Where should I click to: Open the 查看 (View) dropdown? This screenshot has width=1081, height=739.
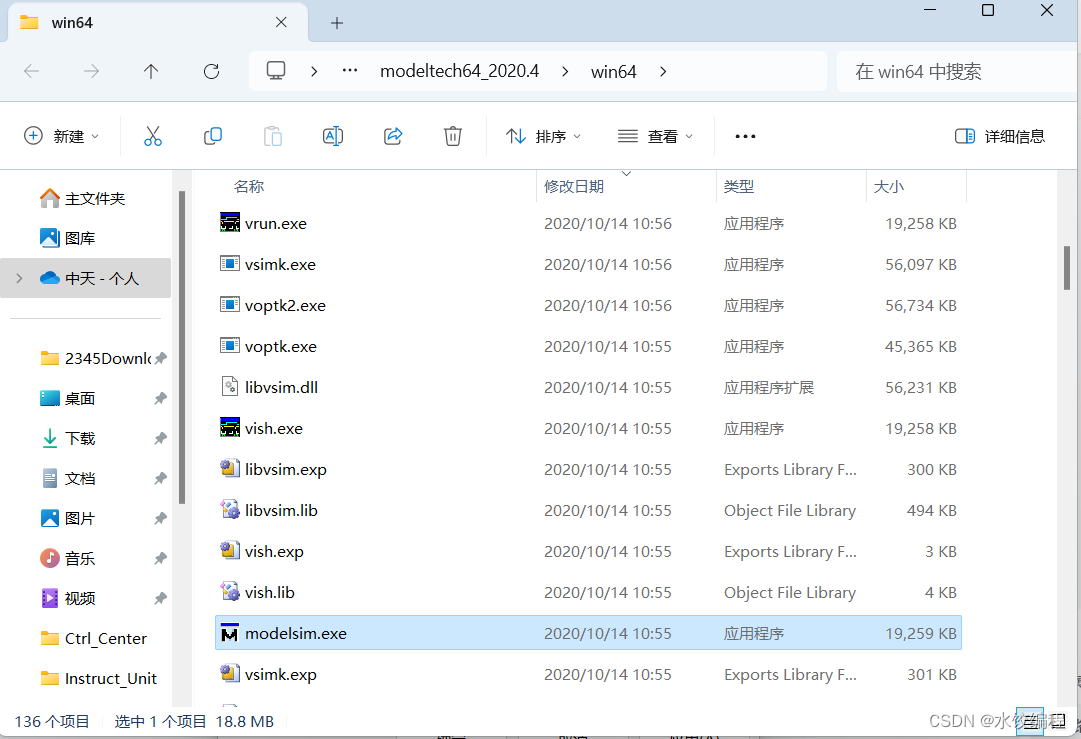coord(655,136)
